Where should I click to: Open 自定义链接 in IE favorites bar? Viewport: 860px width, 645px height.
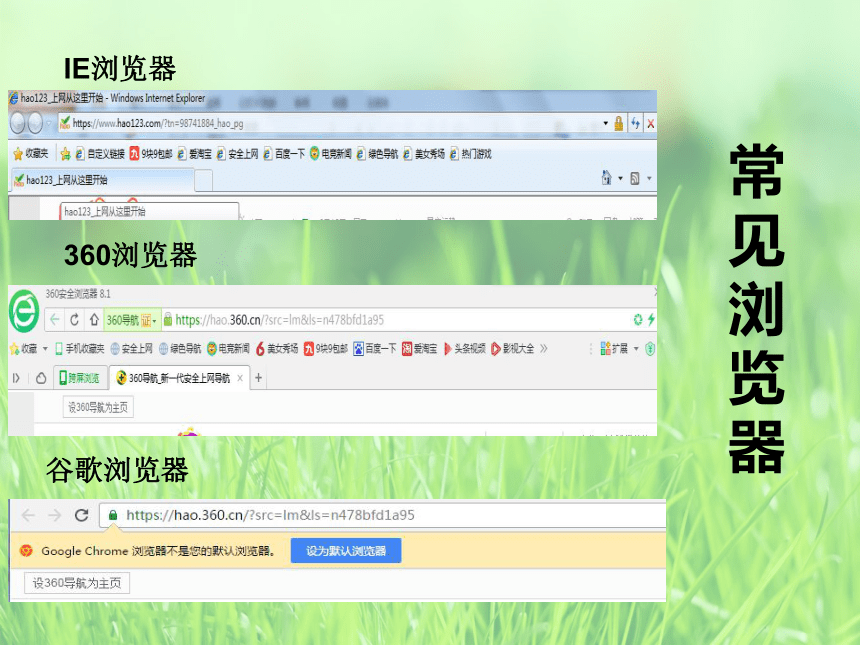100,154
